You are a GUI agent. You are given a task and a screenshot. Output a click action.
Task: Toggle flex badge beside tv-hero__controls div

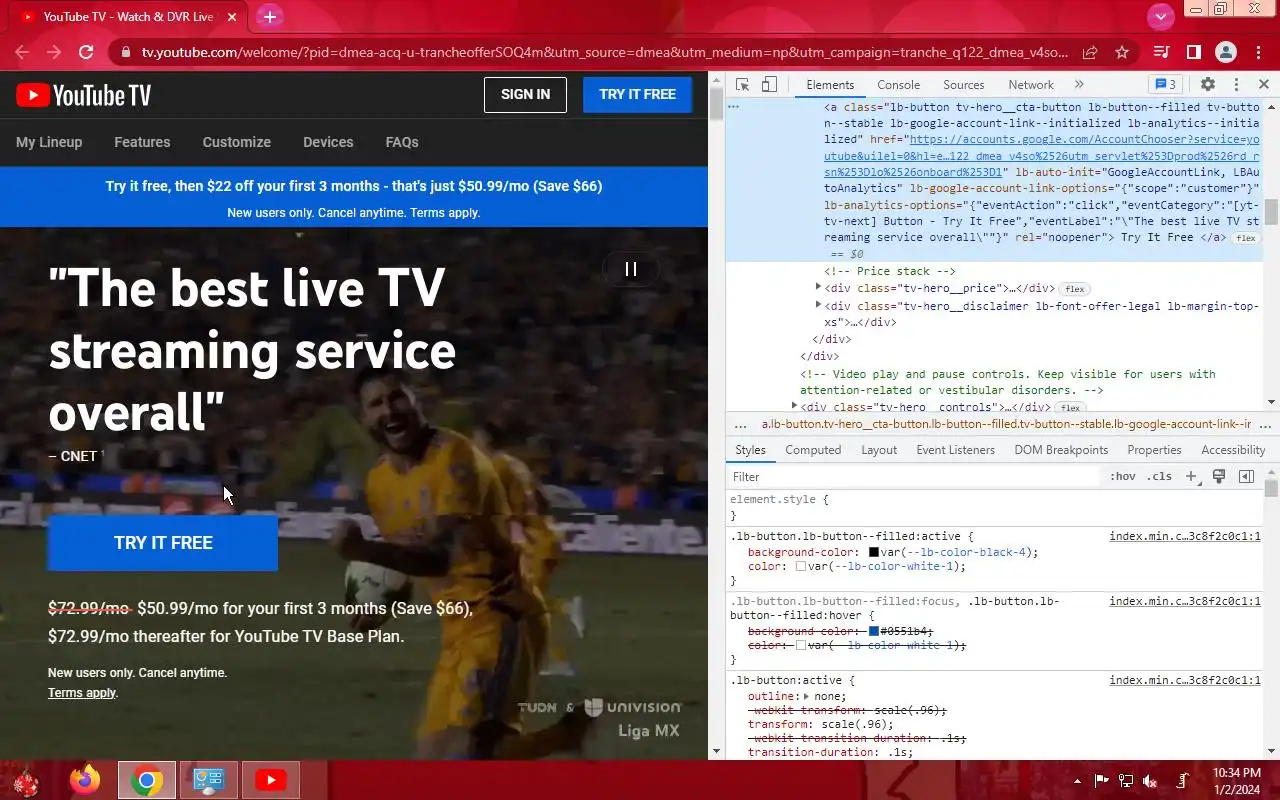[1070, 408]
